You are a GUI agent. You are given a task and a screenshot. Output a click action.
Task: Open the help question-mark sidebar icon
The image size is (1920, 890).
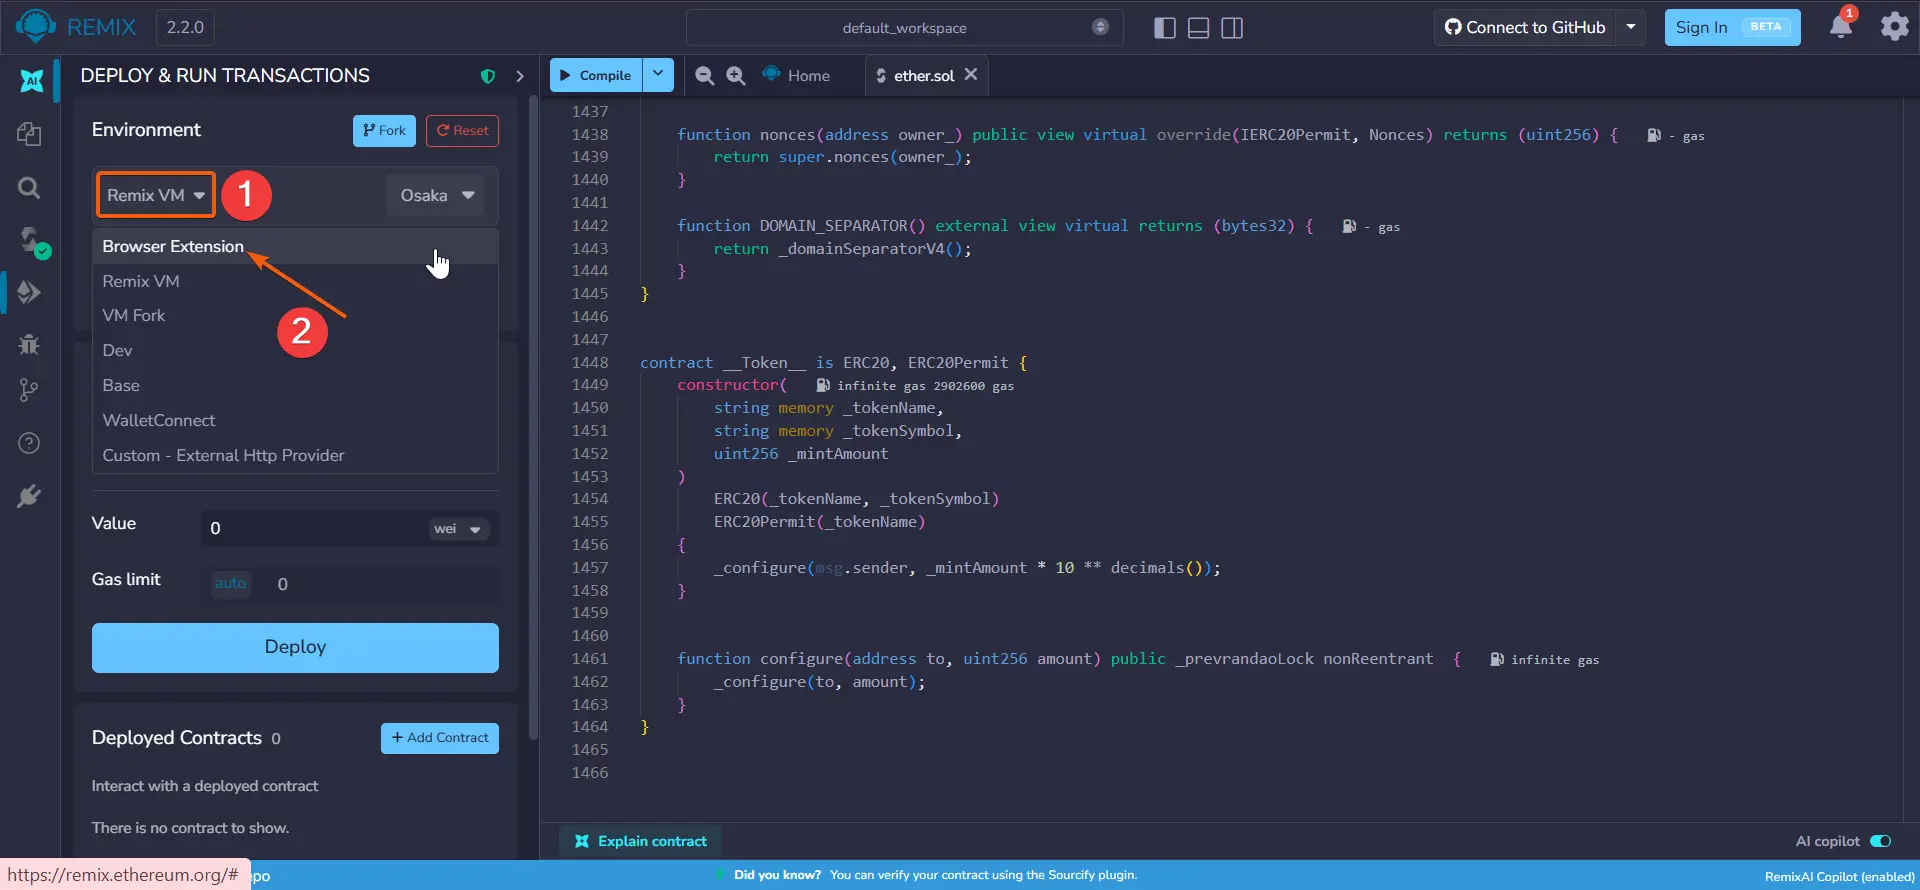(x=29, y=443)
